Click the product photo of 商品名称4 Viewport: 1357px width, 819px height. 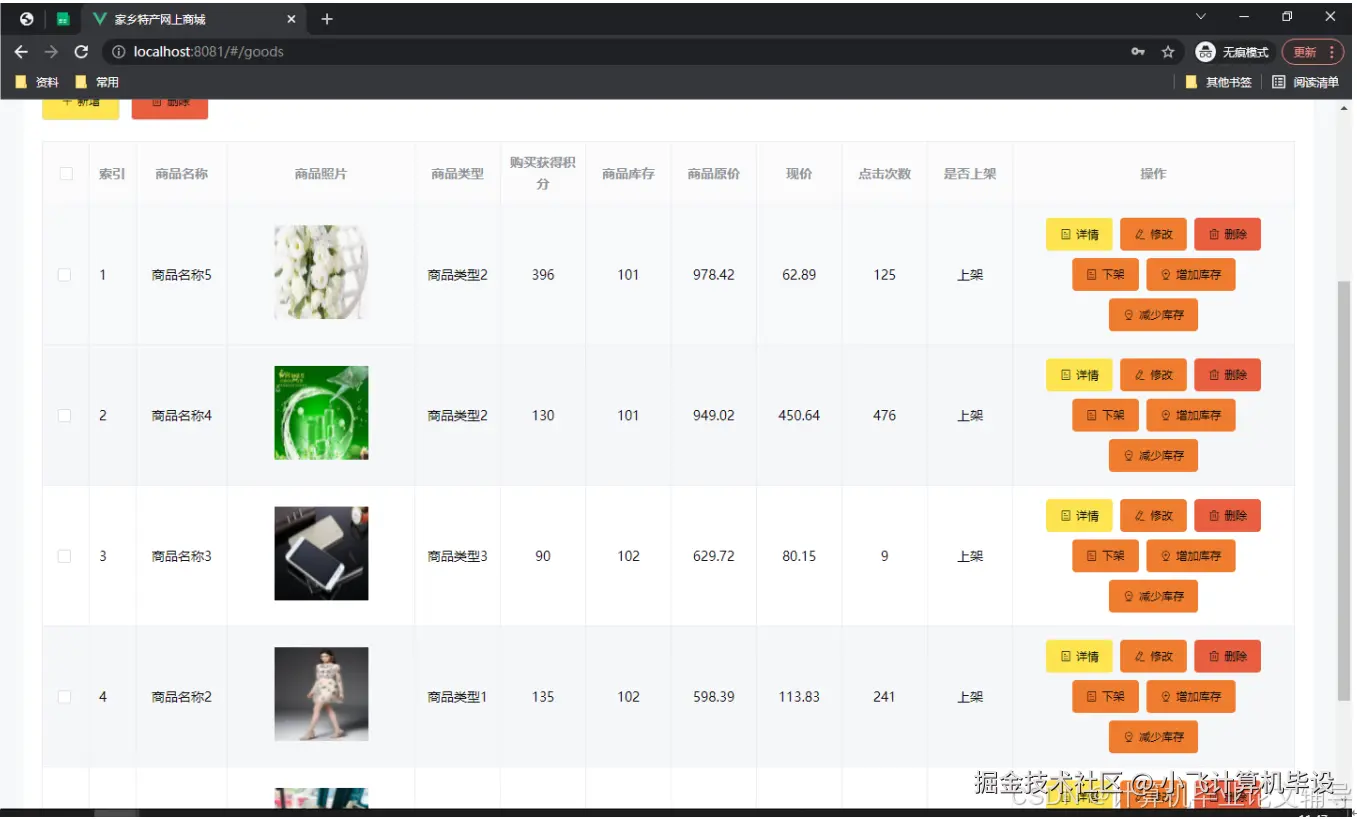(x=320, y=412)
